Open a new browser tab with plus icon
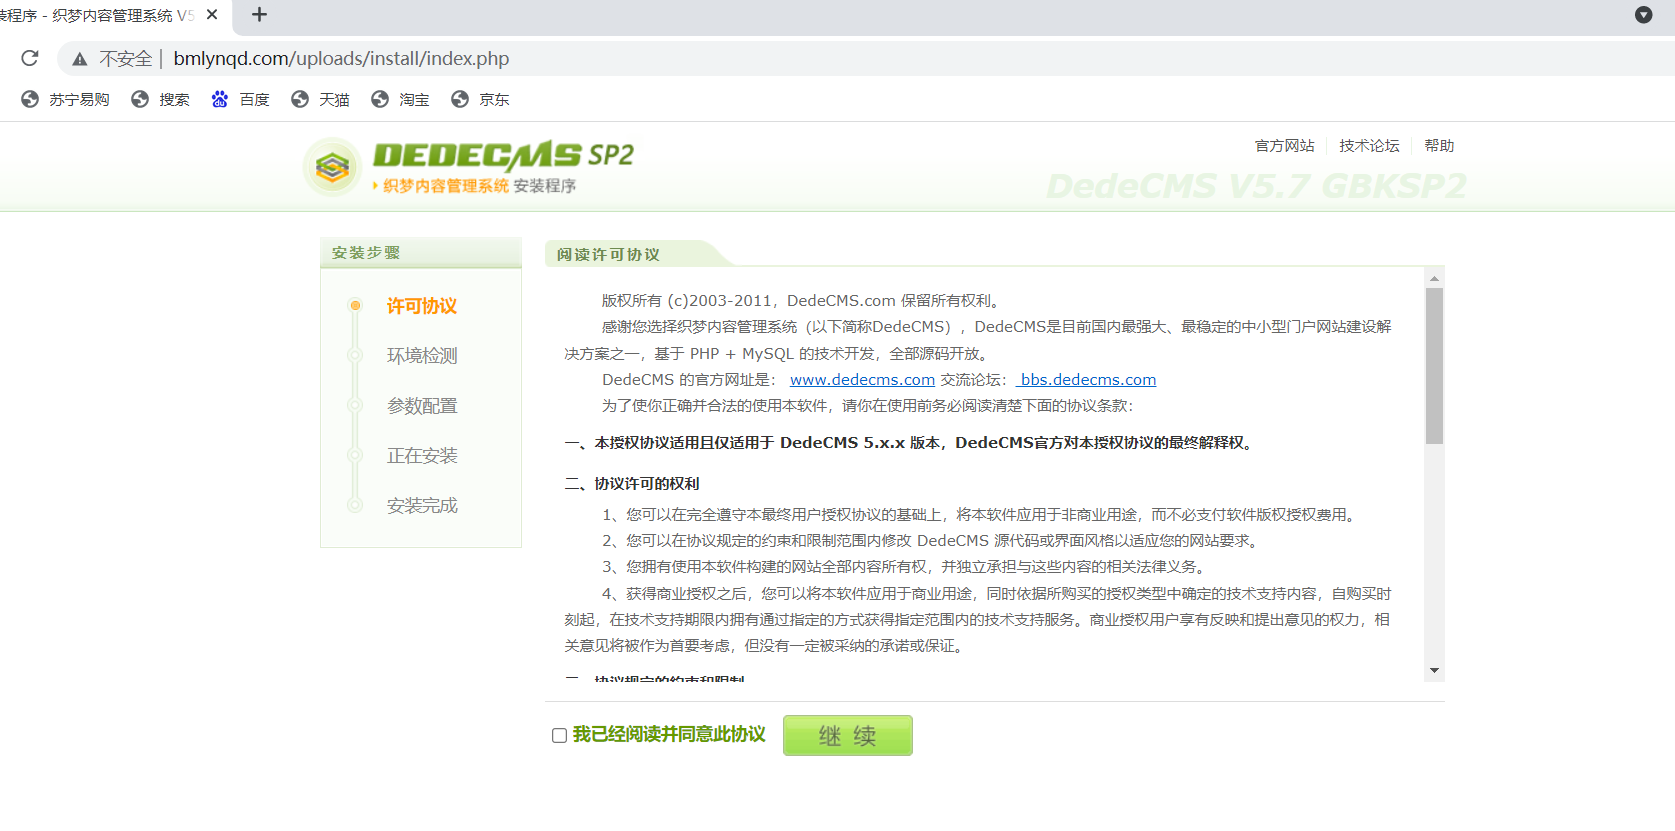Image resolution: width=1675 pixels, height=831 pixels. pyautogui.click(x=259, y=15)
